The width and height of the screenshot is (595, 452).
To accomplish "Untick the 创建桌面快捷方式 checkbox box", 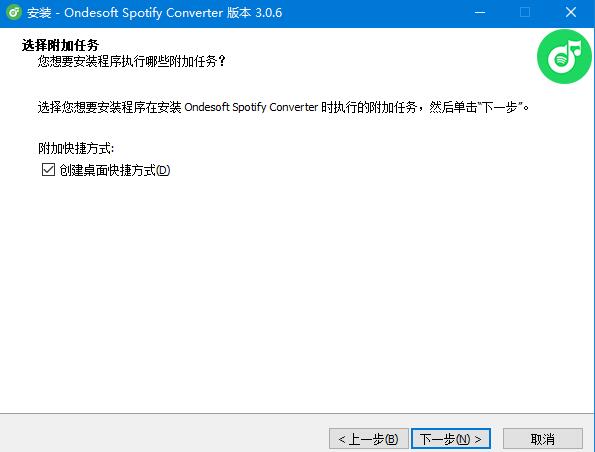I will (48, 170).
